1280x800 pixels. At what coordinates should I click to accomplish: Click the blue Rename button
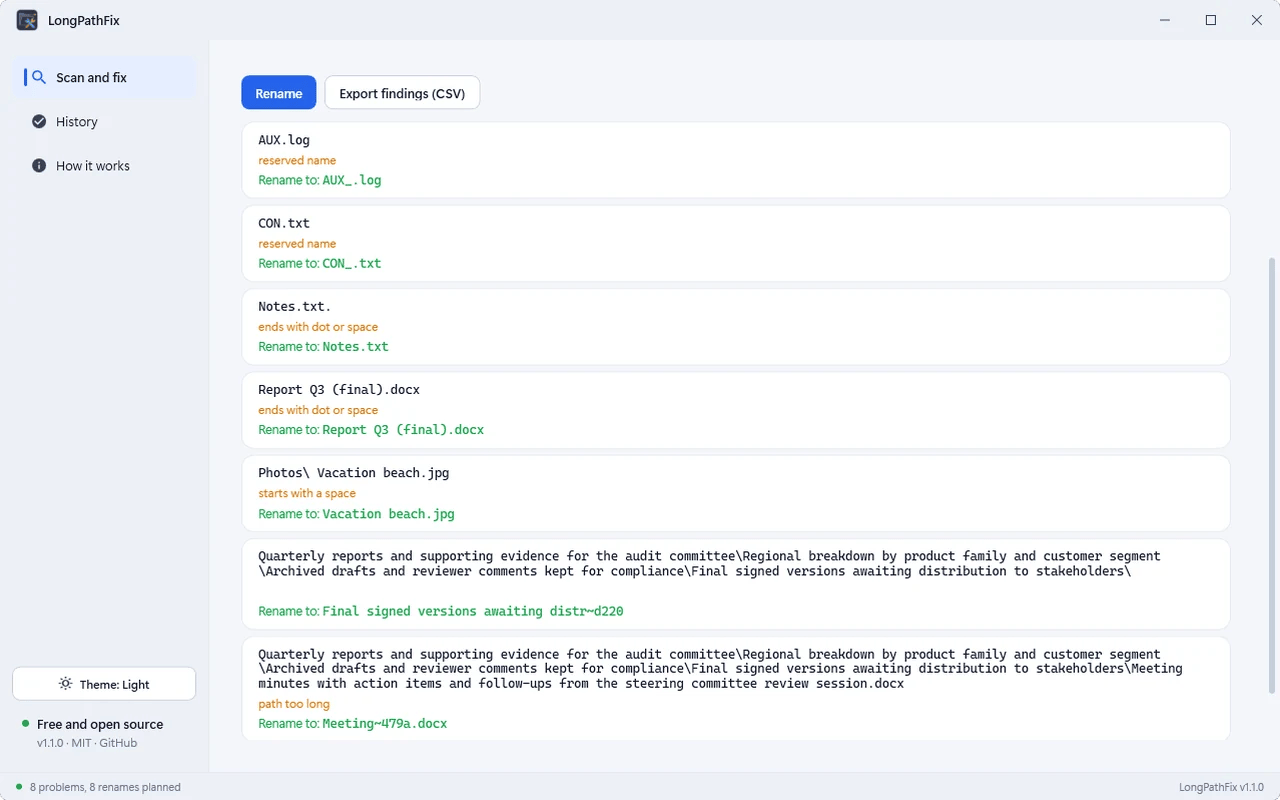[x=279, y=93]
